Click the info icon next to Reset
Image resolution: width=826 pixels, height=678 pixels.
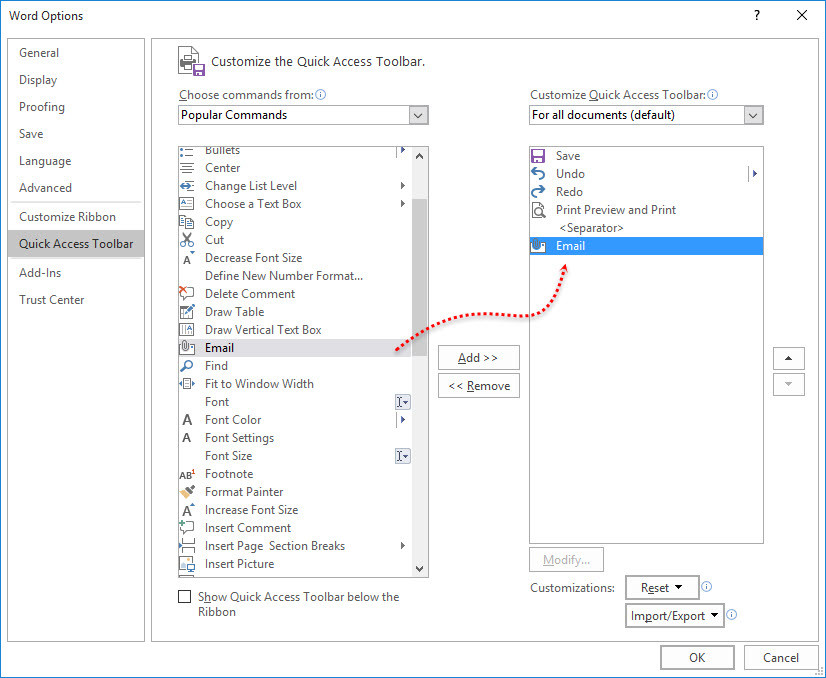click(707, 587)
